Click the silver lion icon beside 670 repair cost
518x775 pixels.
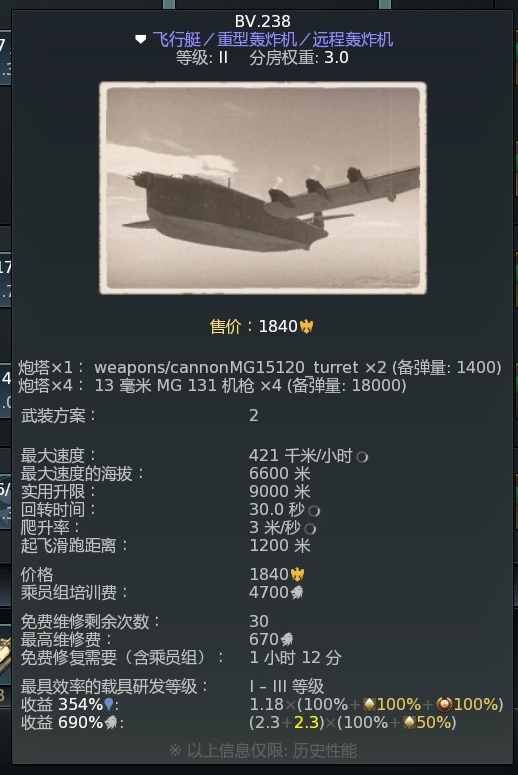click(287, 640)
